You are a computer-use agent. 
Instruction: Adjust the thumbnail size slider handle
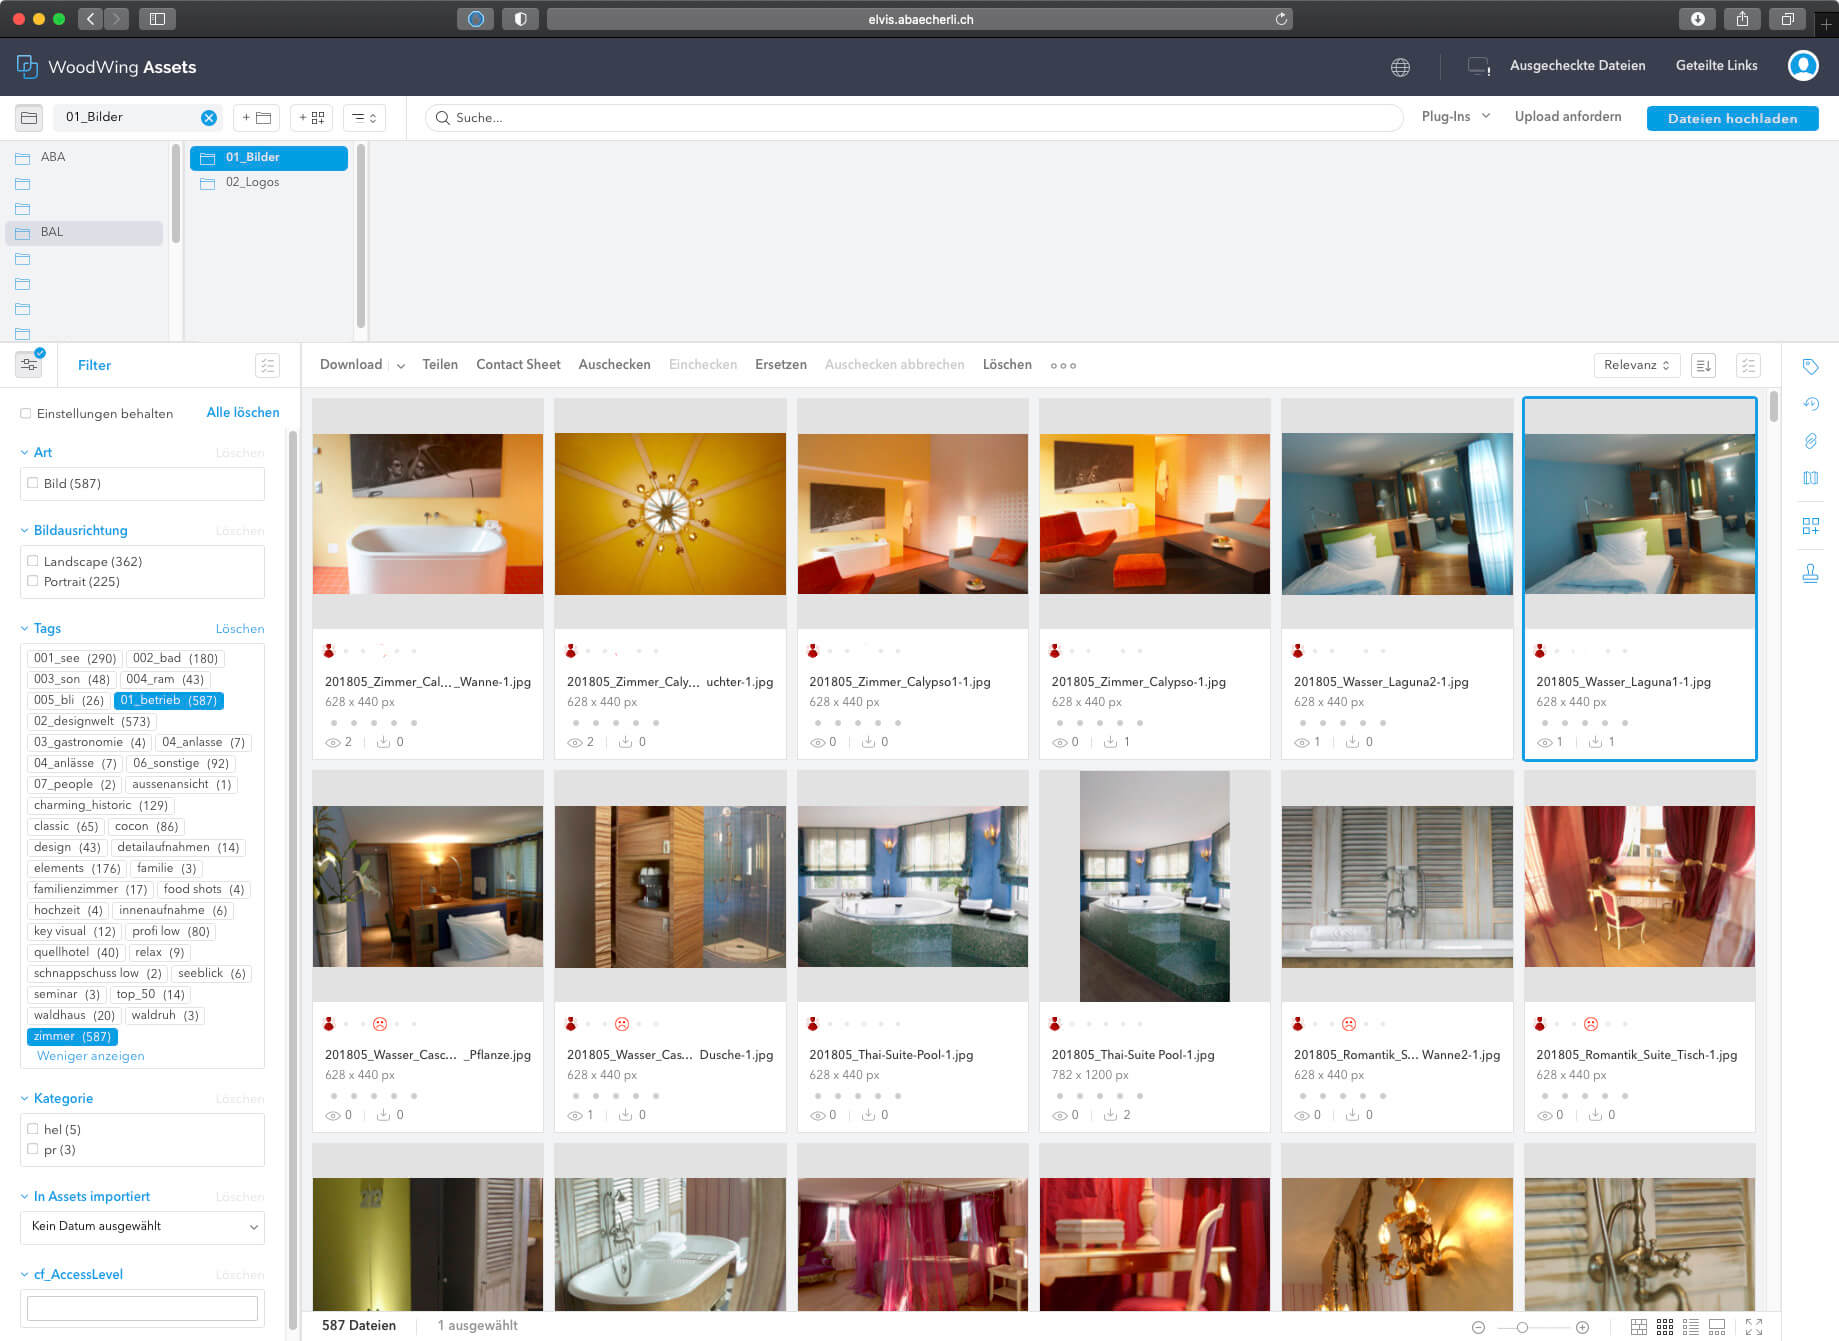point(1522,1327)
